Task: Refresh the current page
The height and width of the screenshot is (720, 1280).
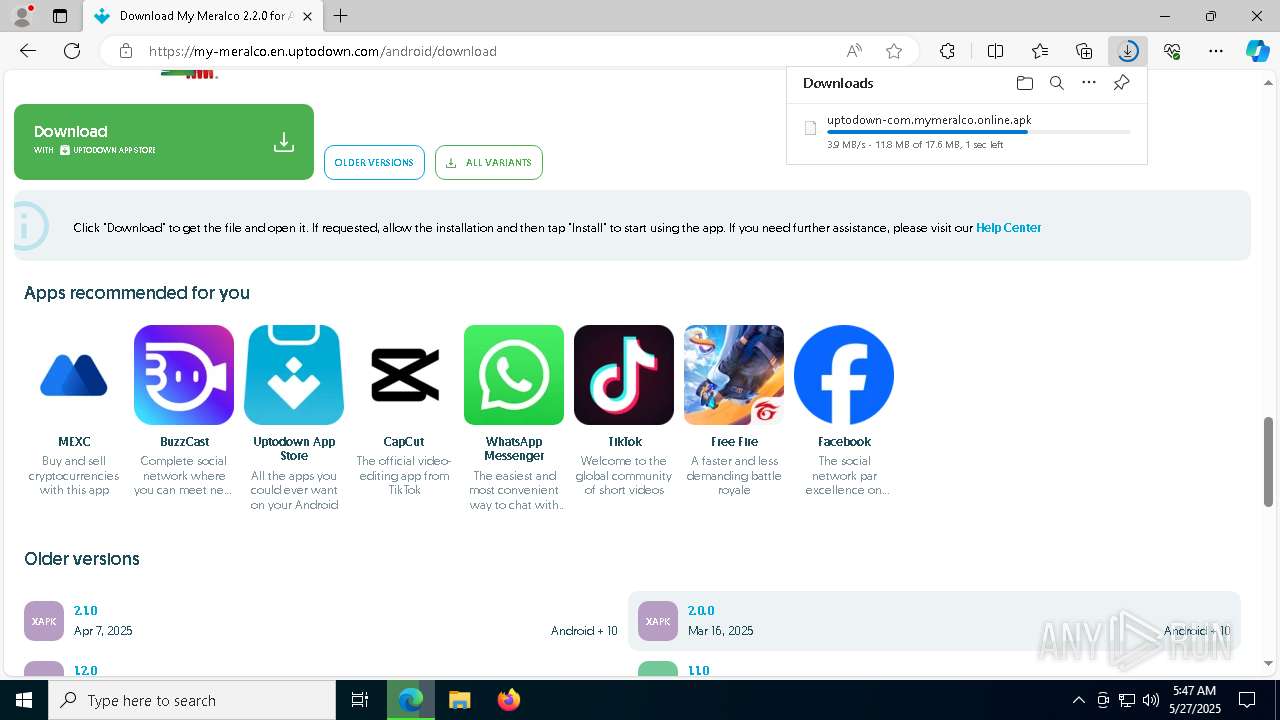Action: [x=72, y=51]
